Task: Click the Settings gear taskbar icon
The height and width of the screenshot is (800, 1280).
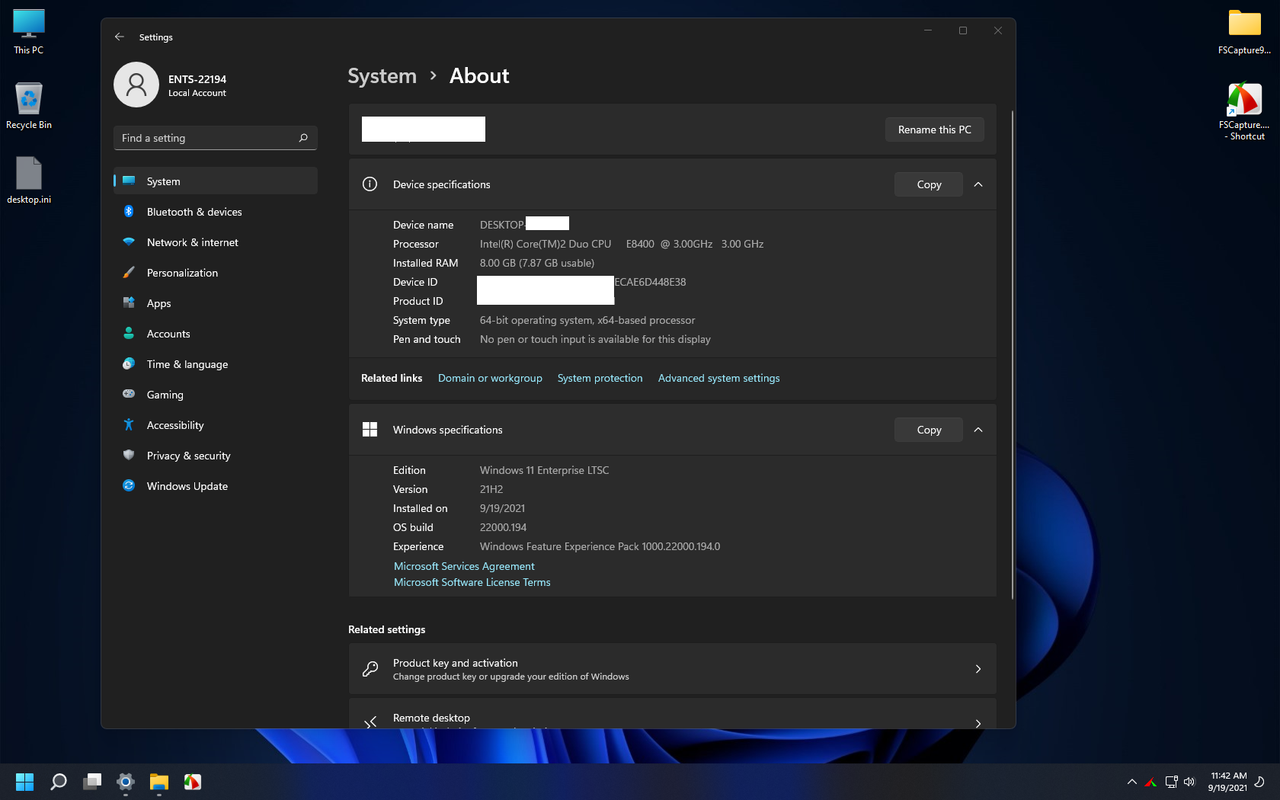Action: click(x=125, y=781)
